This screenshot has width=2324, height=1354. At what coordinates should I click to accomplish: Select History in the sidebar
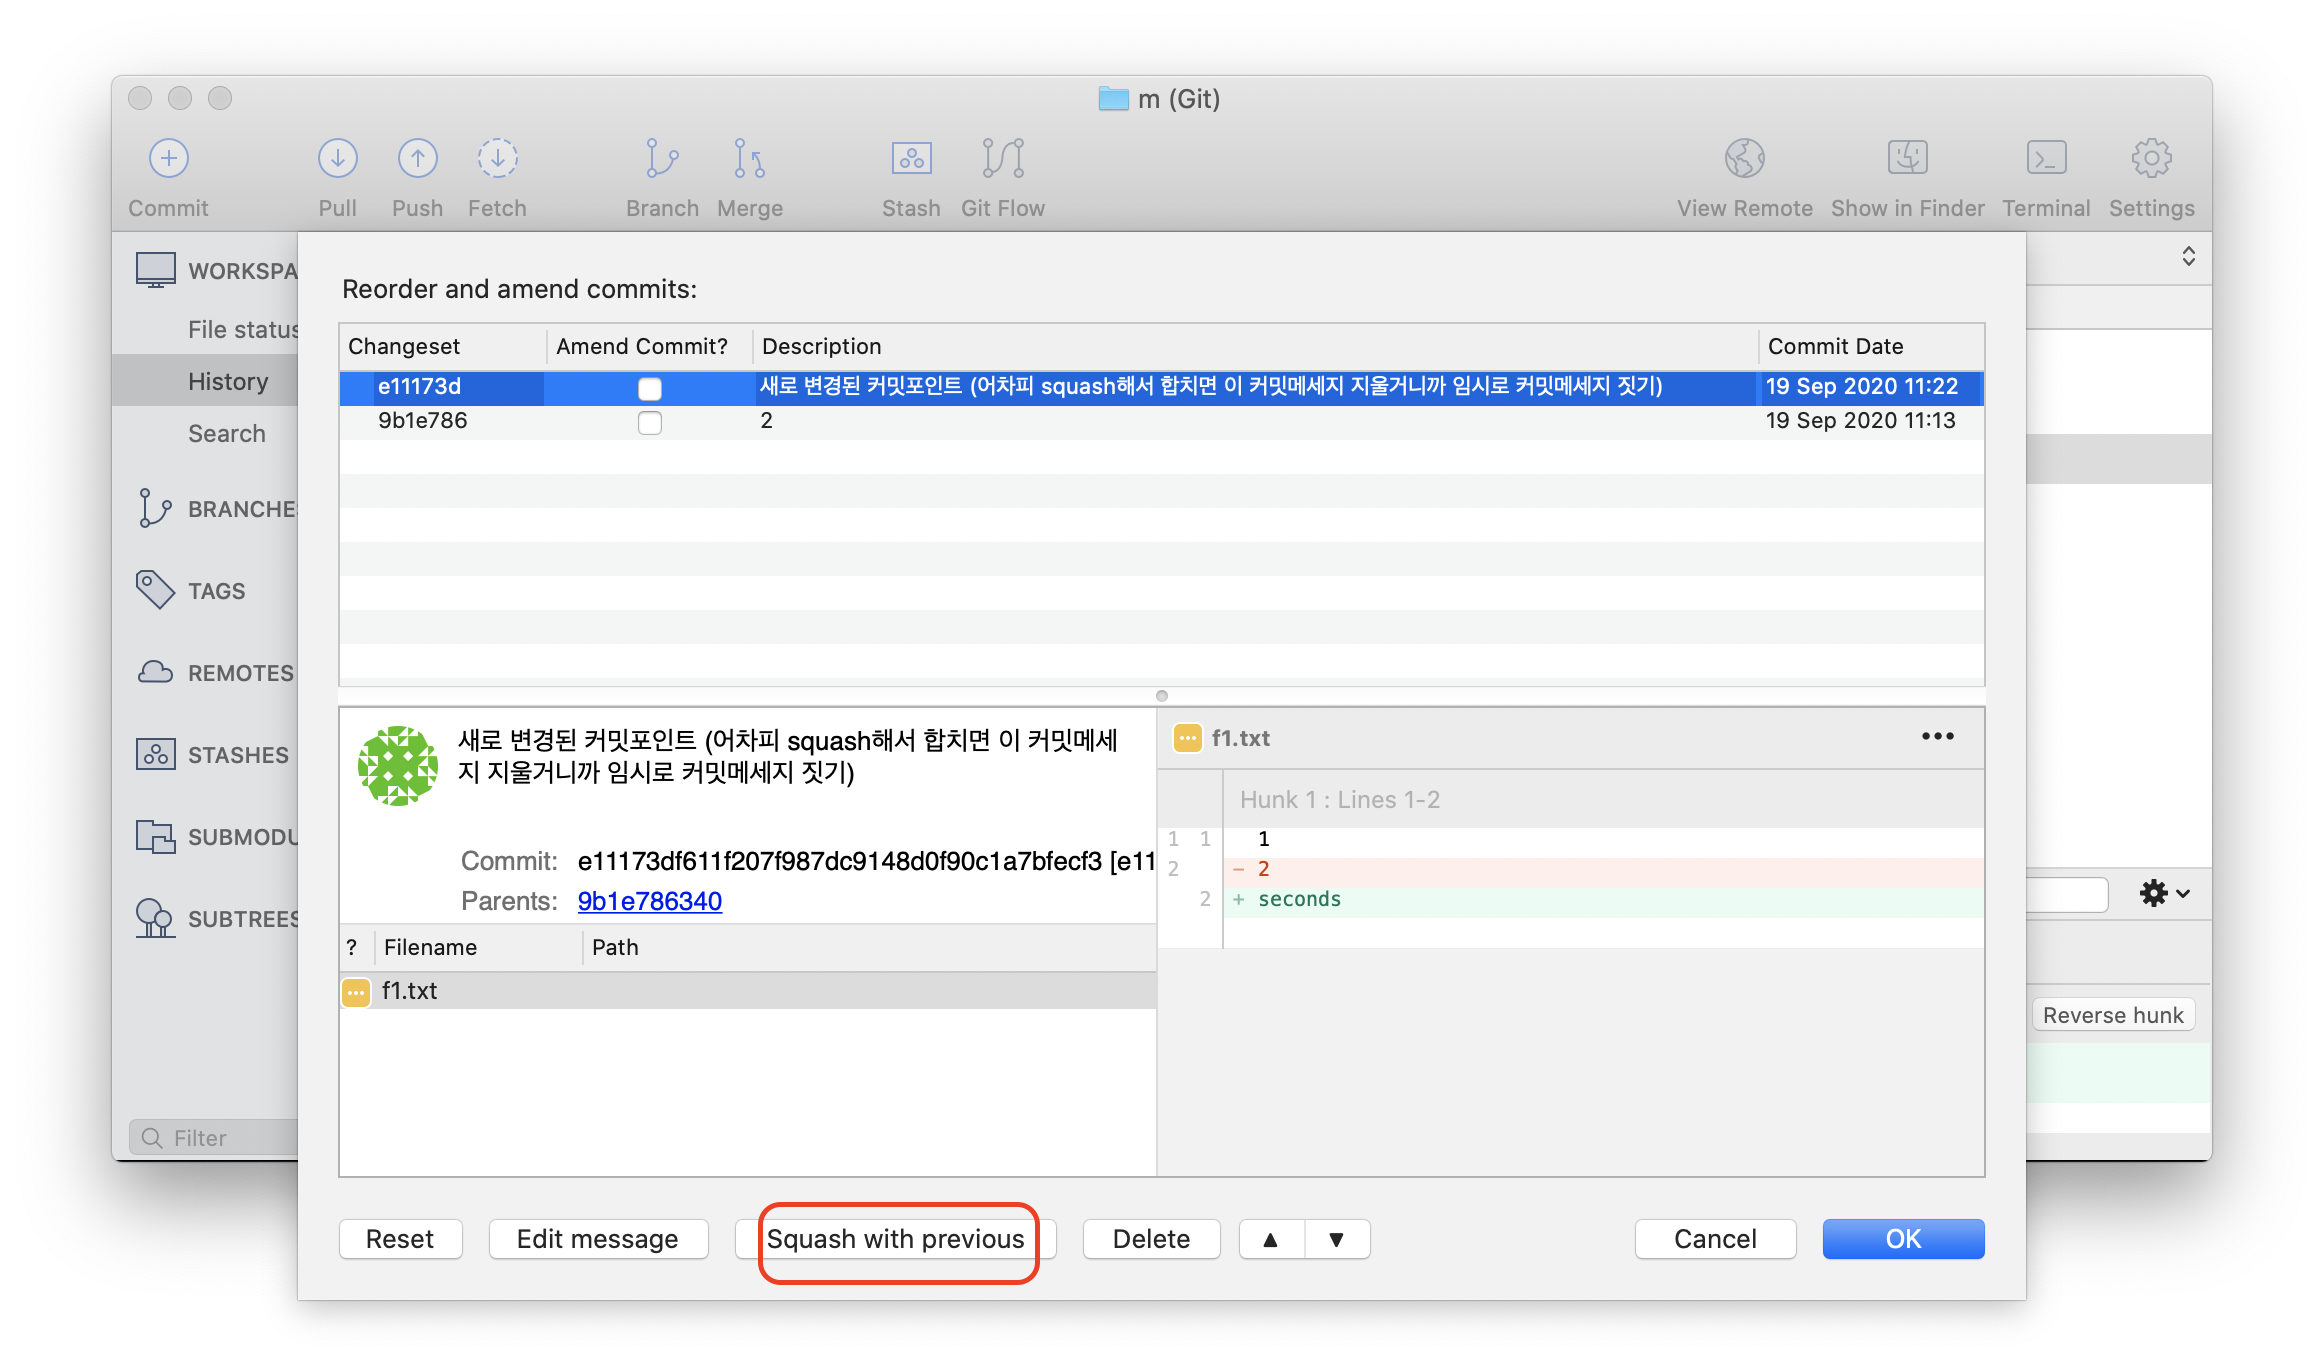pyautogui.click(x=228, y=381)
